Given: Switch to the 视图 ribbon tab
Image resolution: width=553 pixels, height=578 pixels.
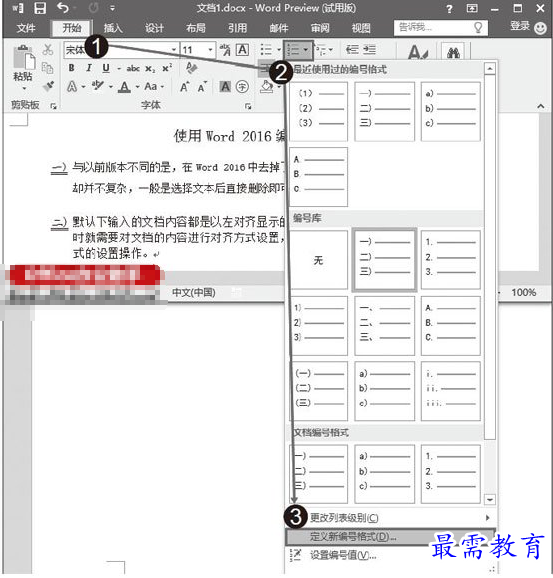Looking at the screenshot, I should (361, 28).
